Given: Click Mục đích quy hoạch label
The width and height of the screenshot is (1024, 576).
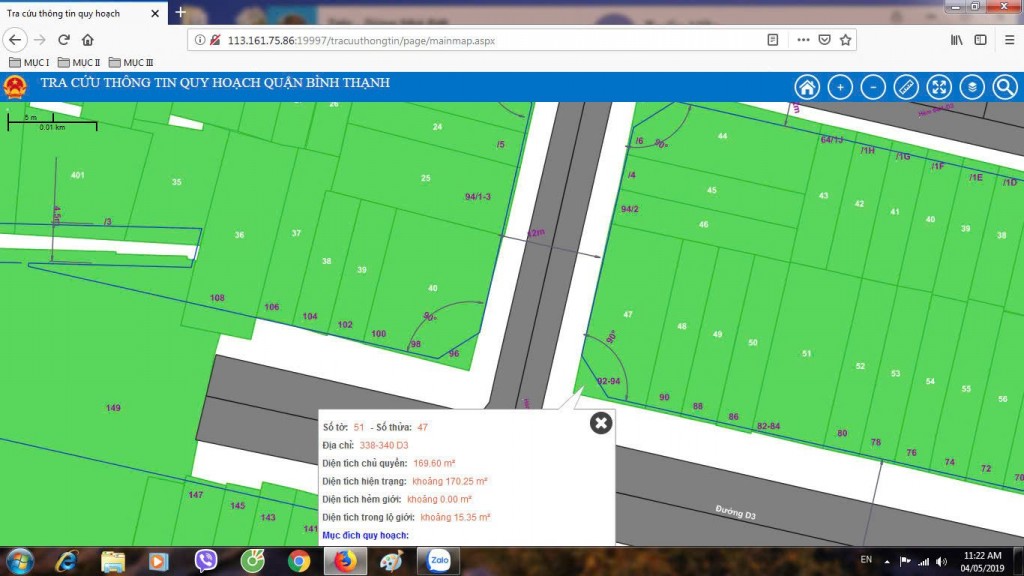Looking at the screenshot, I should point(365,535).
